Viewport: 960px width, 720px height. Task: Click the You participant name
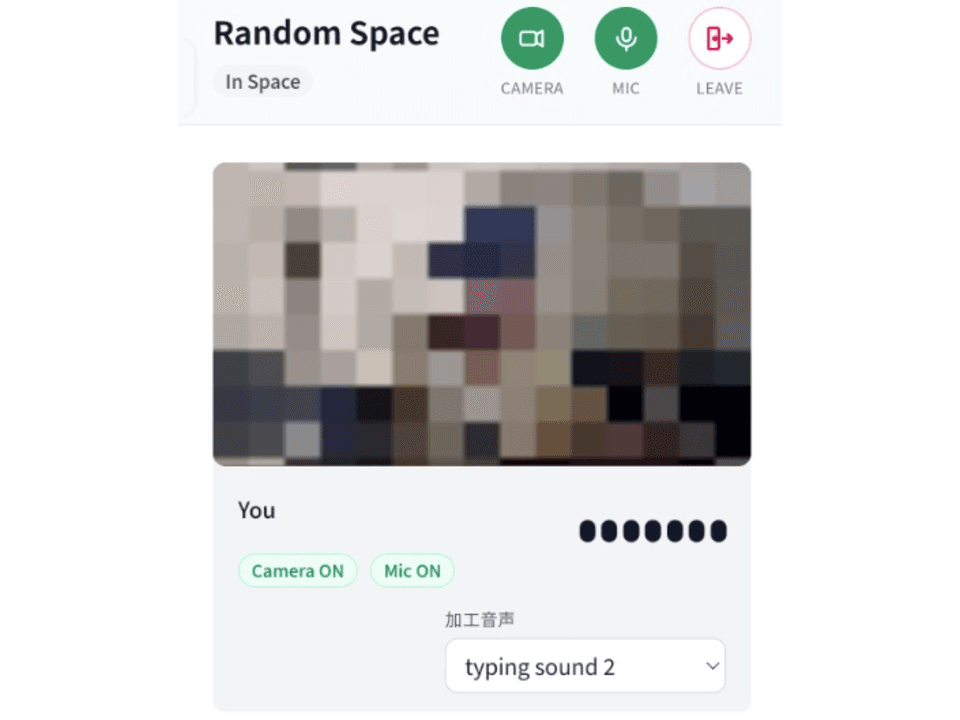(x=257, y=511)
